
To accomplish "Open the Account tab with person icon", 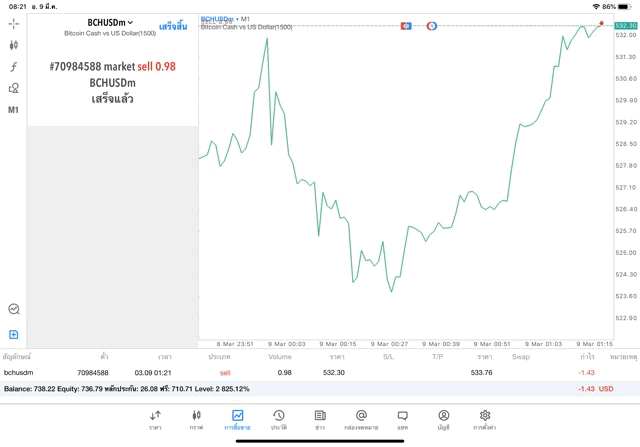I will pos(444,420).
